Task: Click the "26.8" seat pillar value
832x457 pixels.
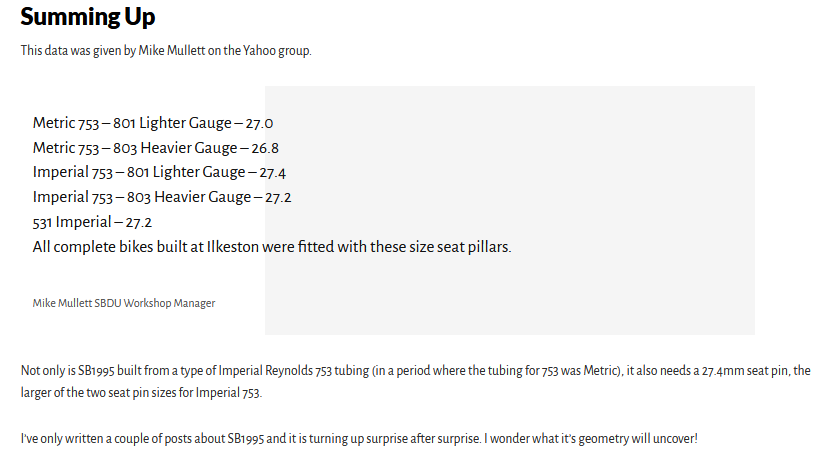Action: pos(265,148)
